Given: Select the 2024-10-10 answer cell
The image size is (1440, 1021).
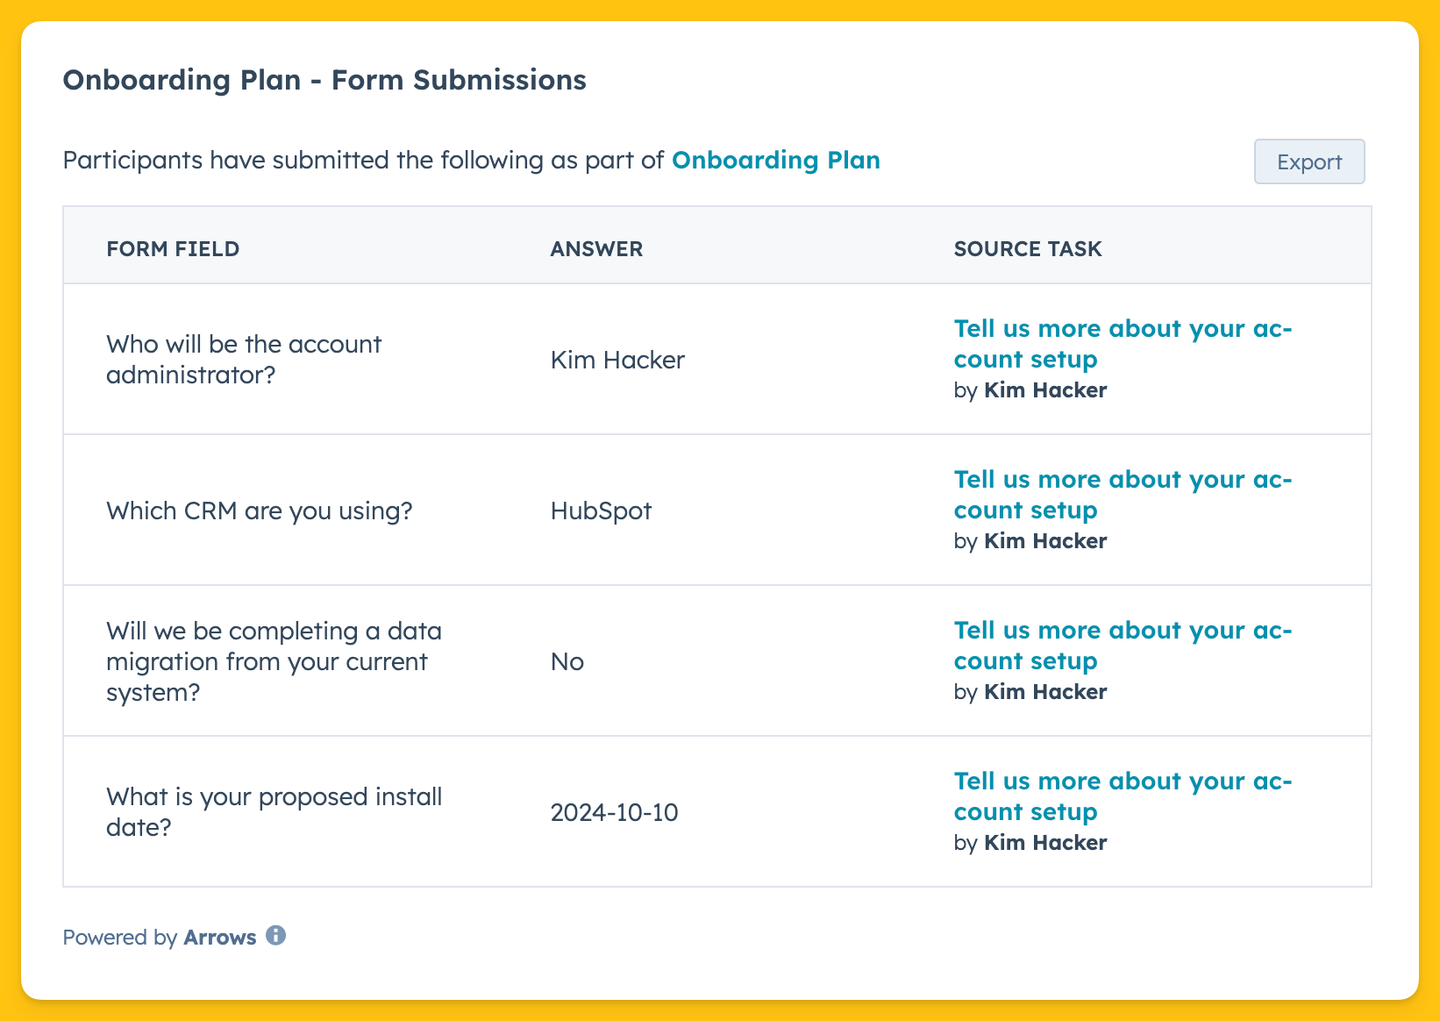Looking at the screenshot, I should pos(614,812).
